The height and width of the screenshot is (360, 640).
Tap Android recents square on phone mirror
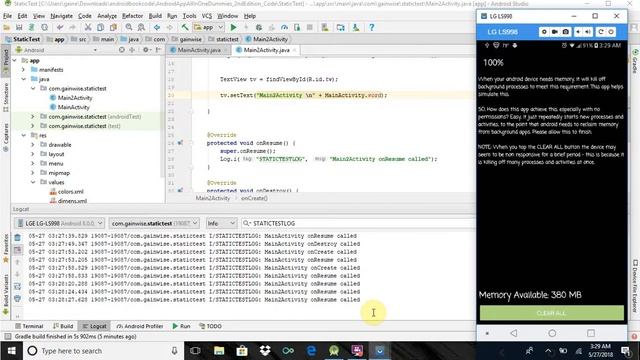591,333
